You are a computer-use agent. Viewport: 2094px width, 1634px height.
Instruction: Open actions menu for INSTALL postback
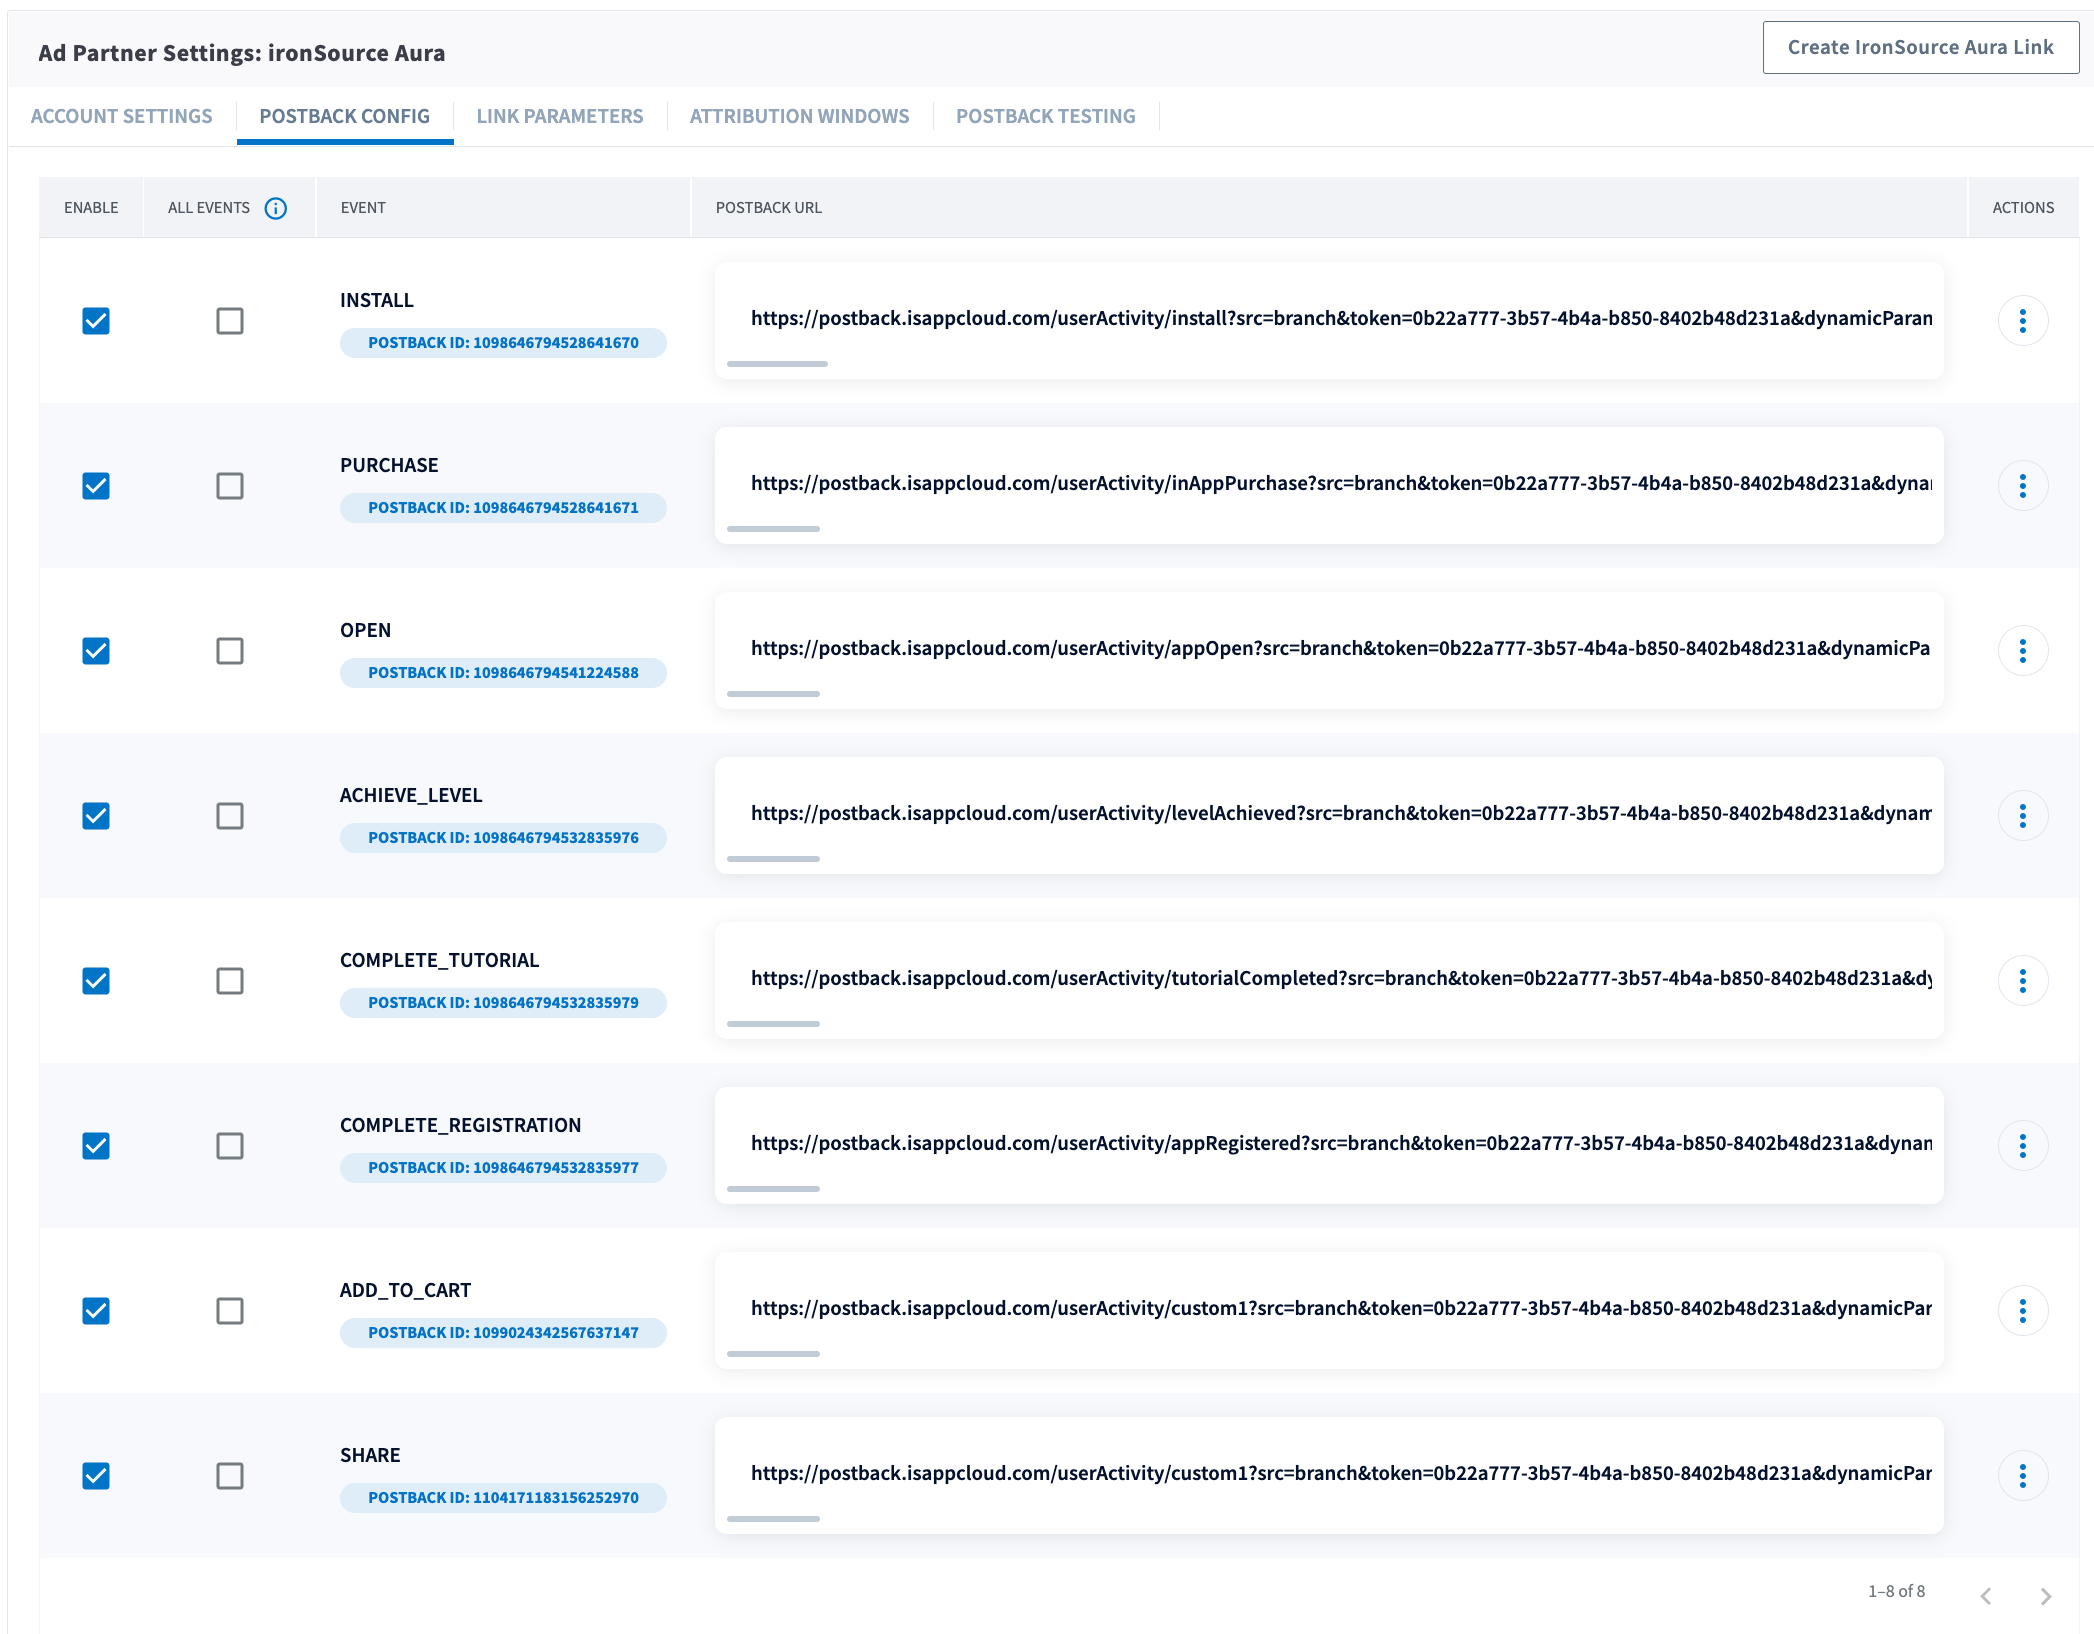click(x=2022, y=321)
